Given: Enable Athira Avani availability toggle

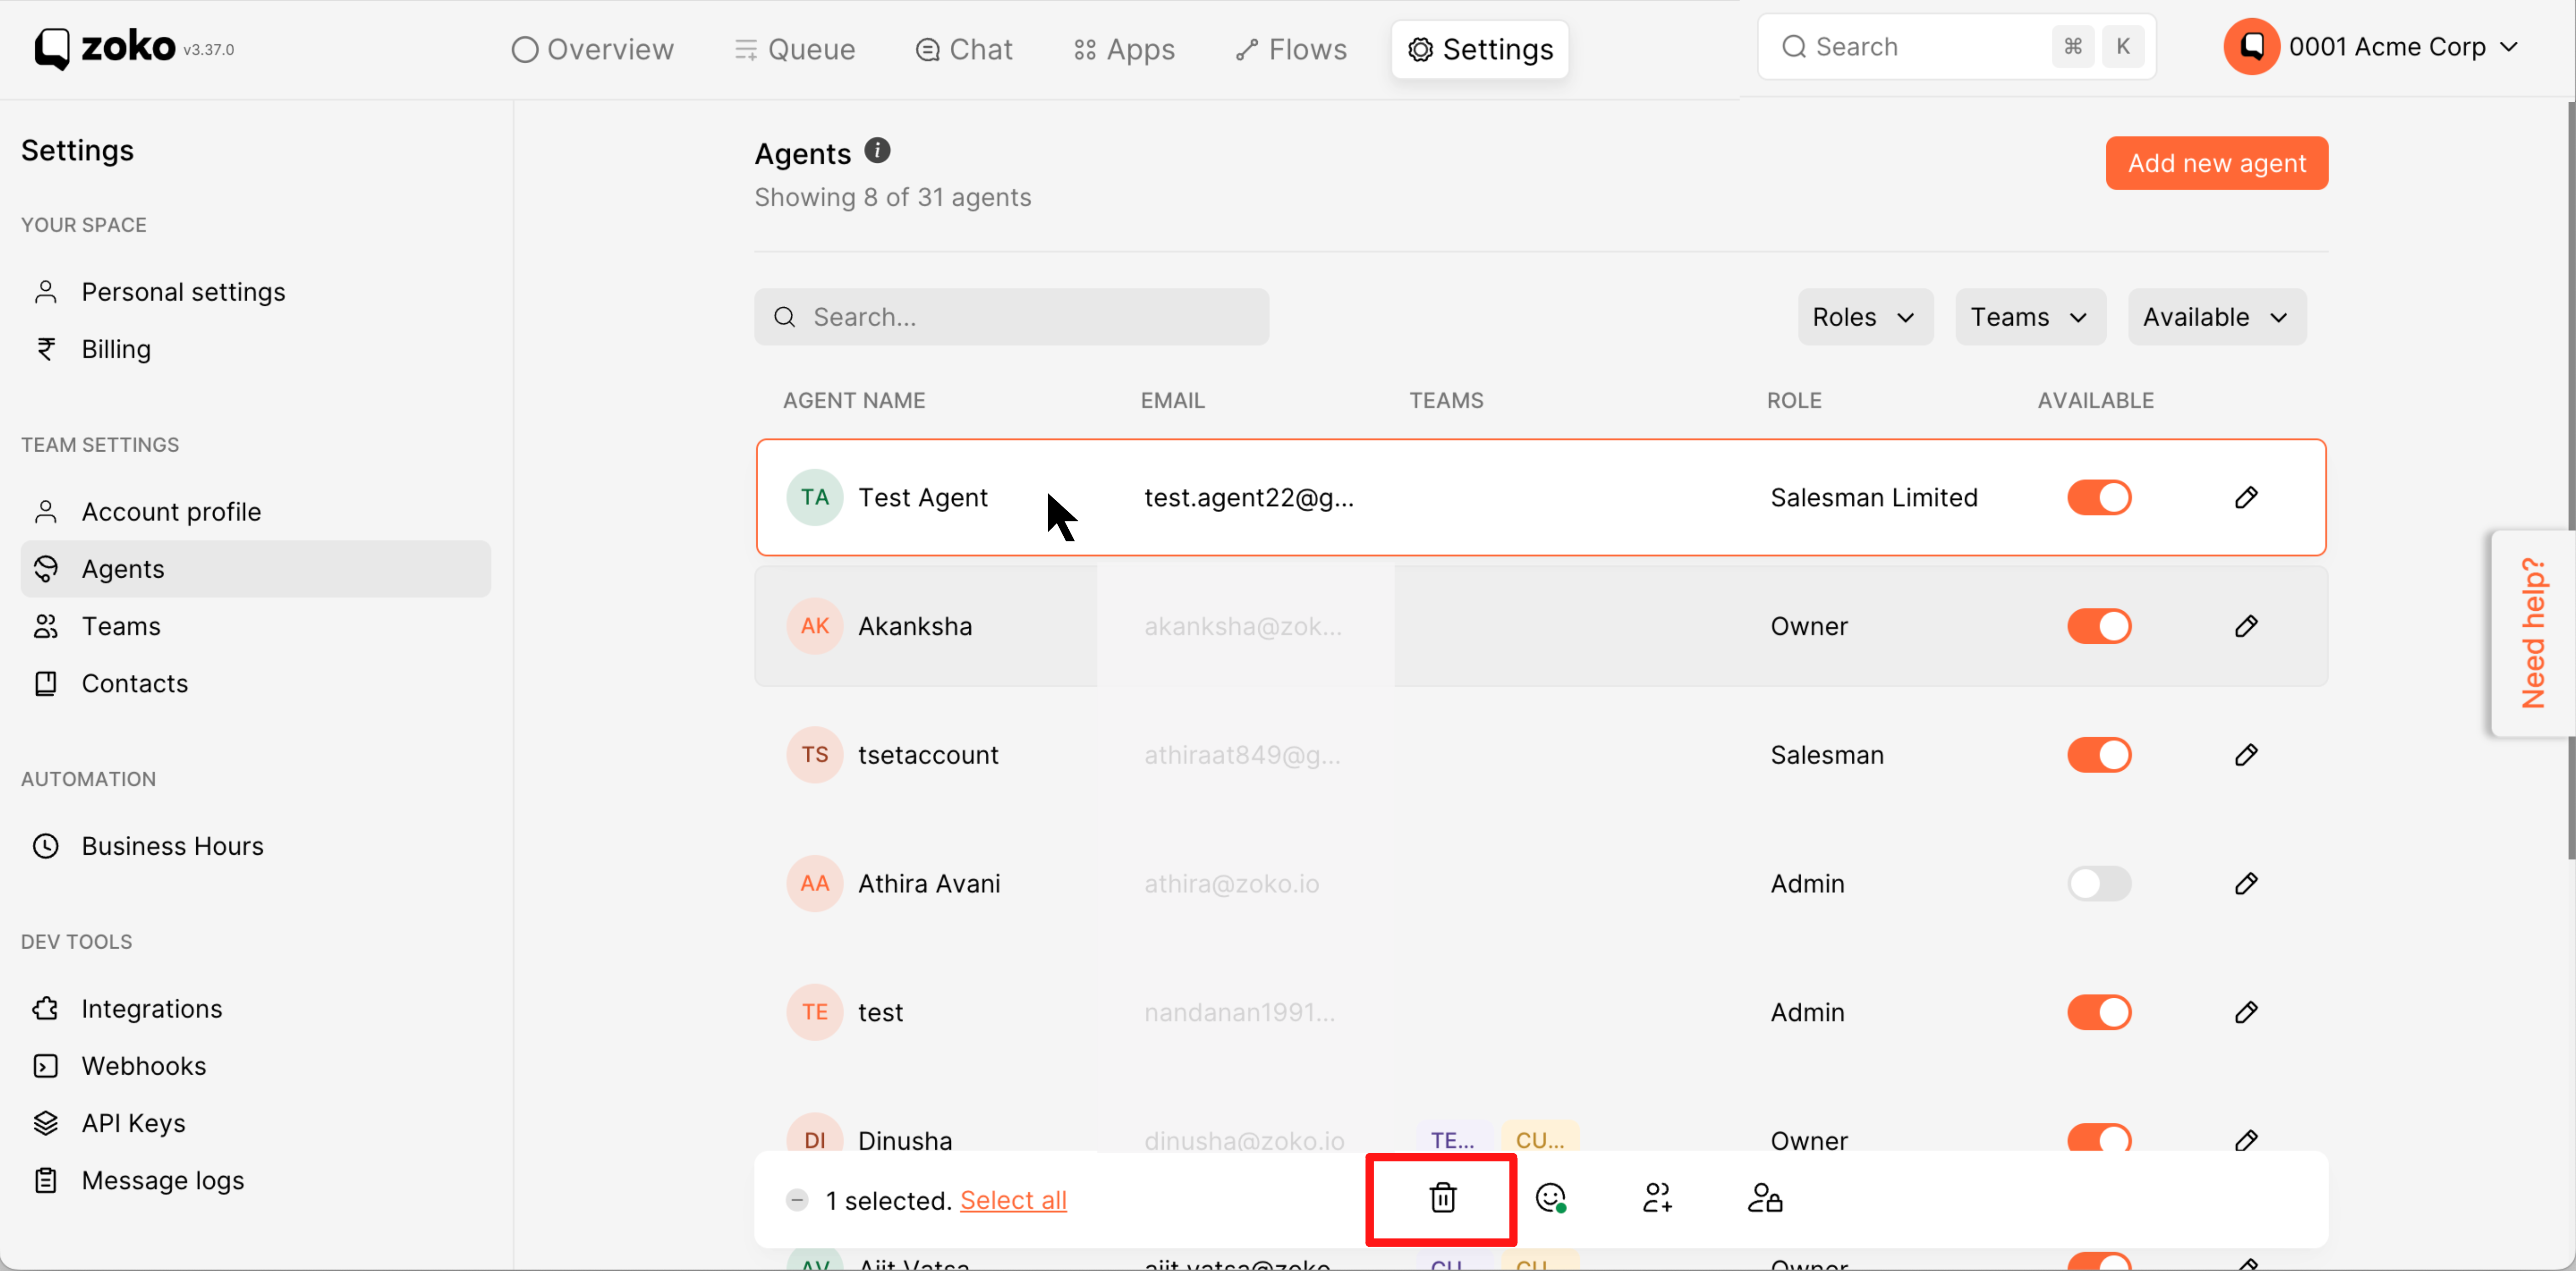Looking at the screenshot, I should pyautogui.click(x=2099, y=884).
